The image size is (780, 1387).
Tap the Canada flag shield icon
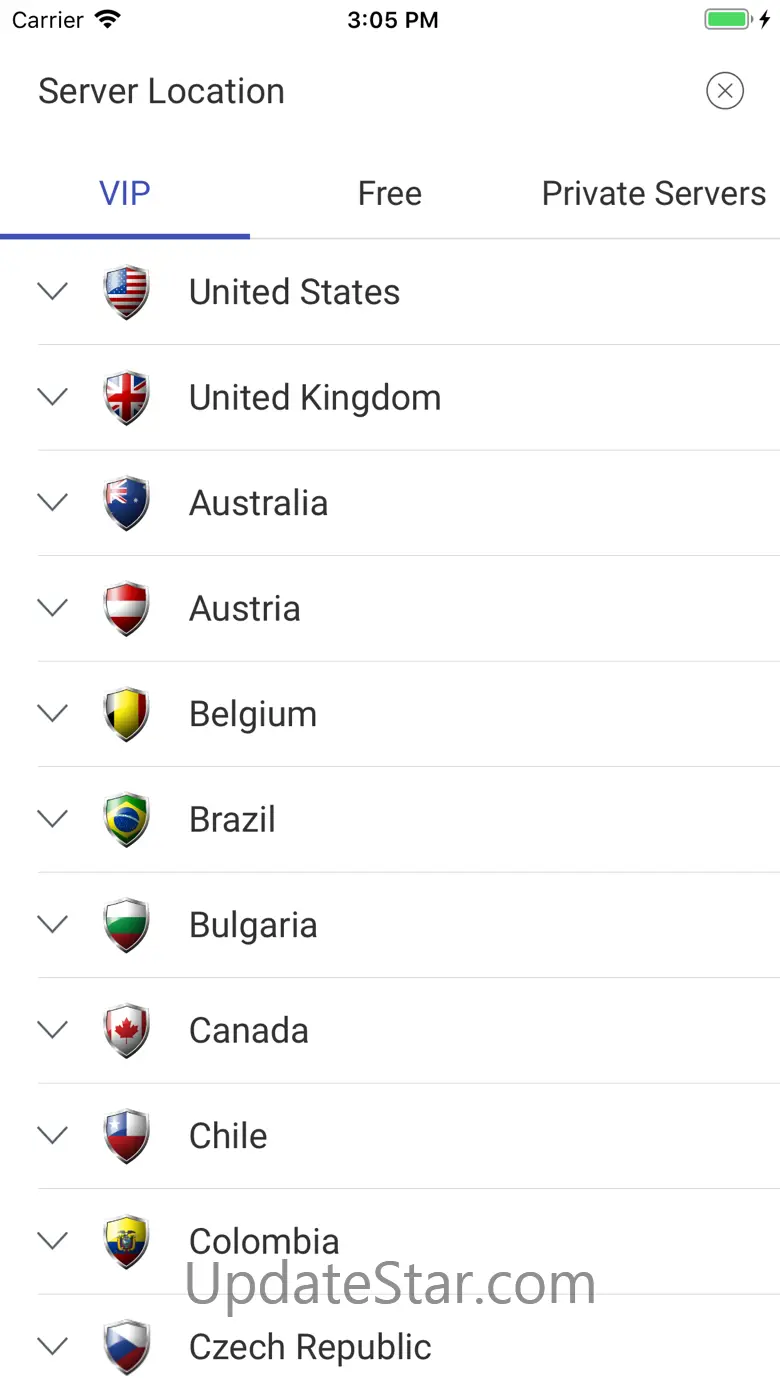coord(127,1030)
